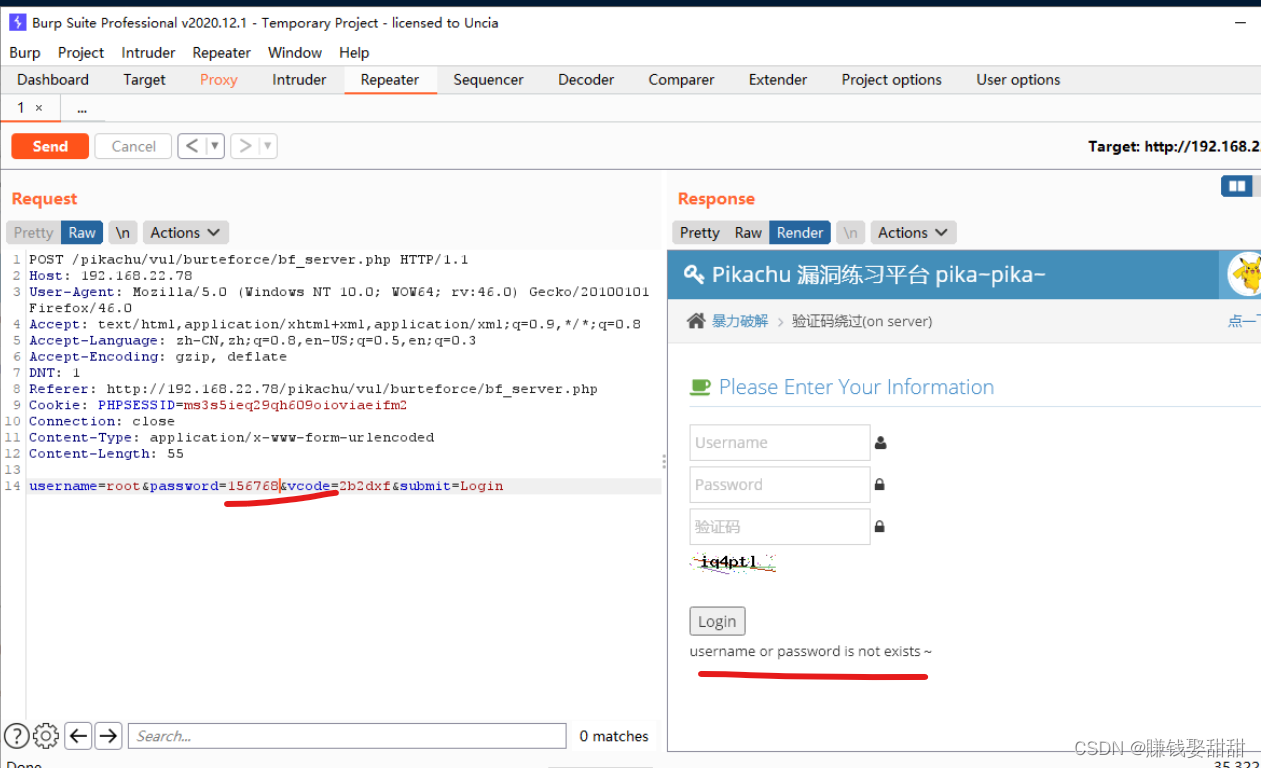Viewport: 1261px width, 768px height.
Task: Switch request view to Pretty
Action: click(33, 232)
